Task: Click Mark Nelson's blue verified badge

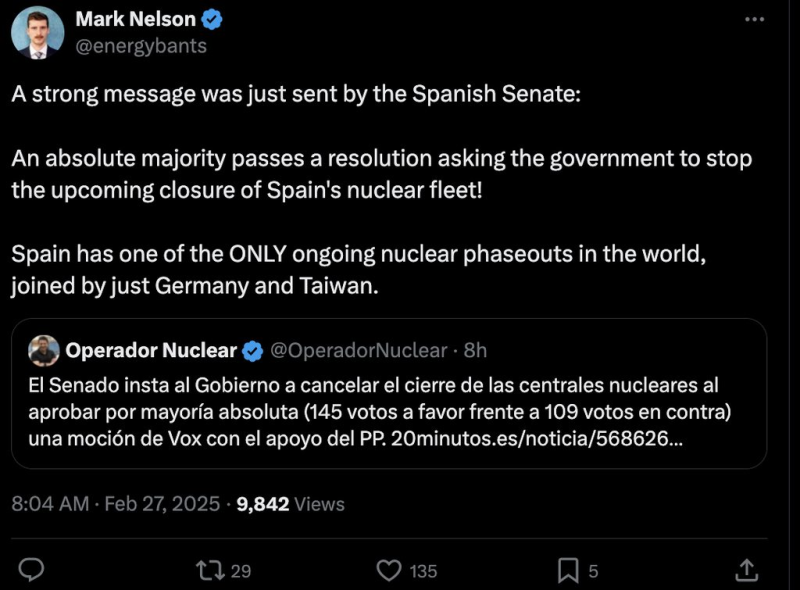Action: pos(212,19)
